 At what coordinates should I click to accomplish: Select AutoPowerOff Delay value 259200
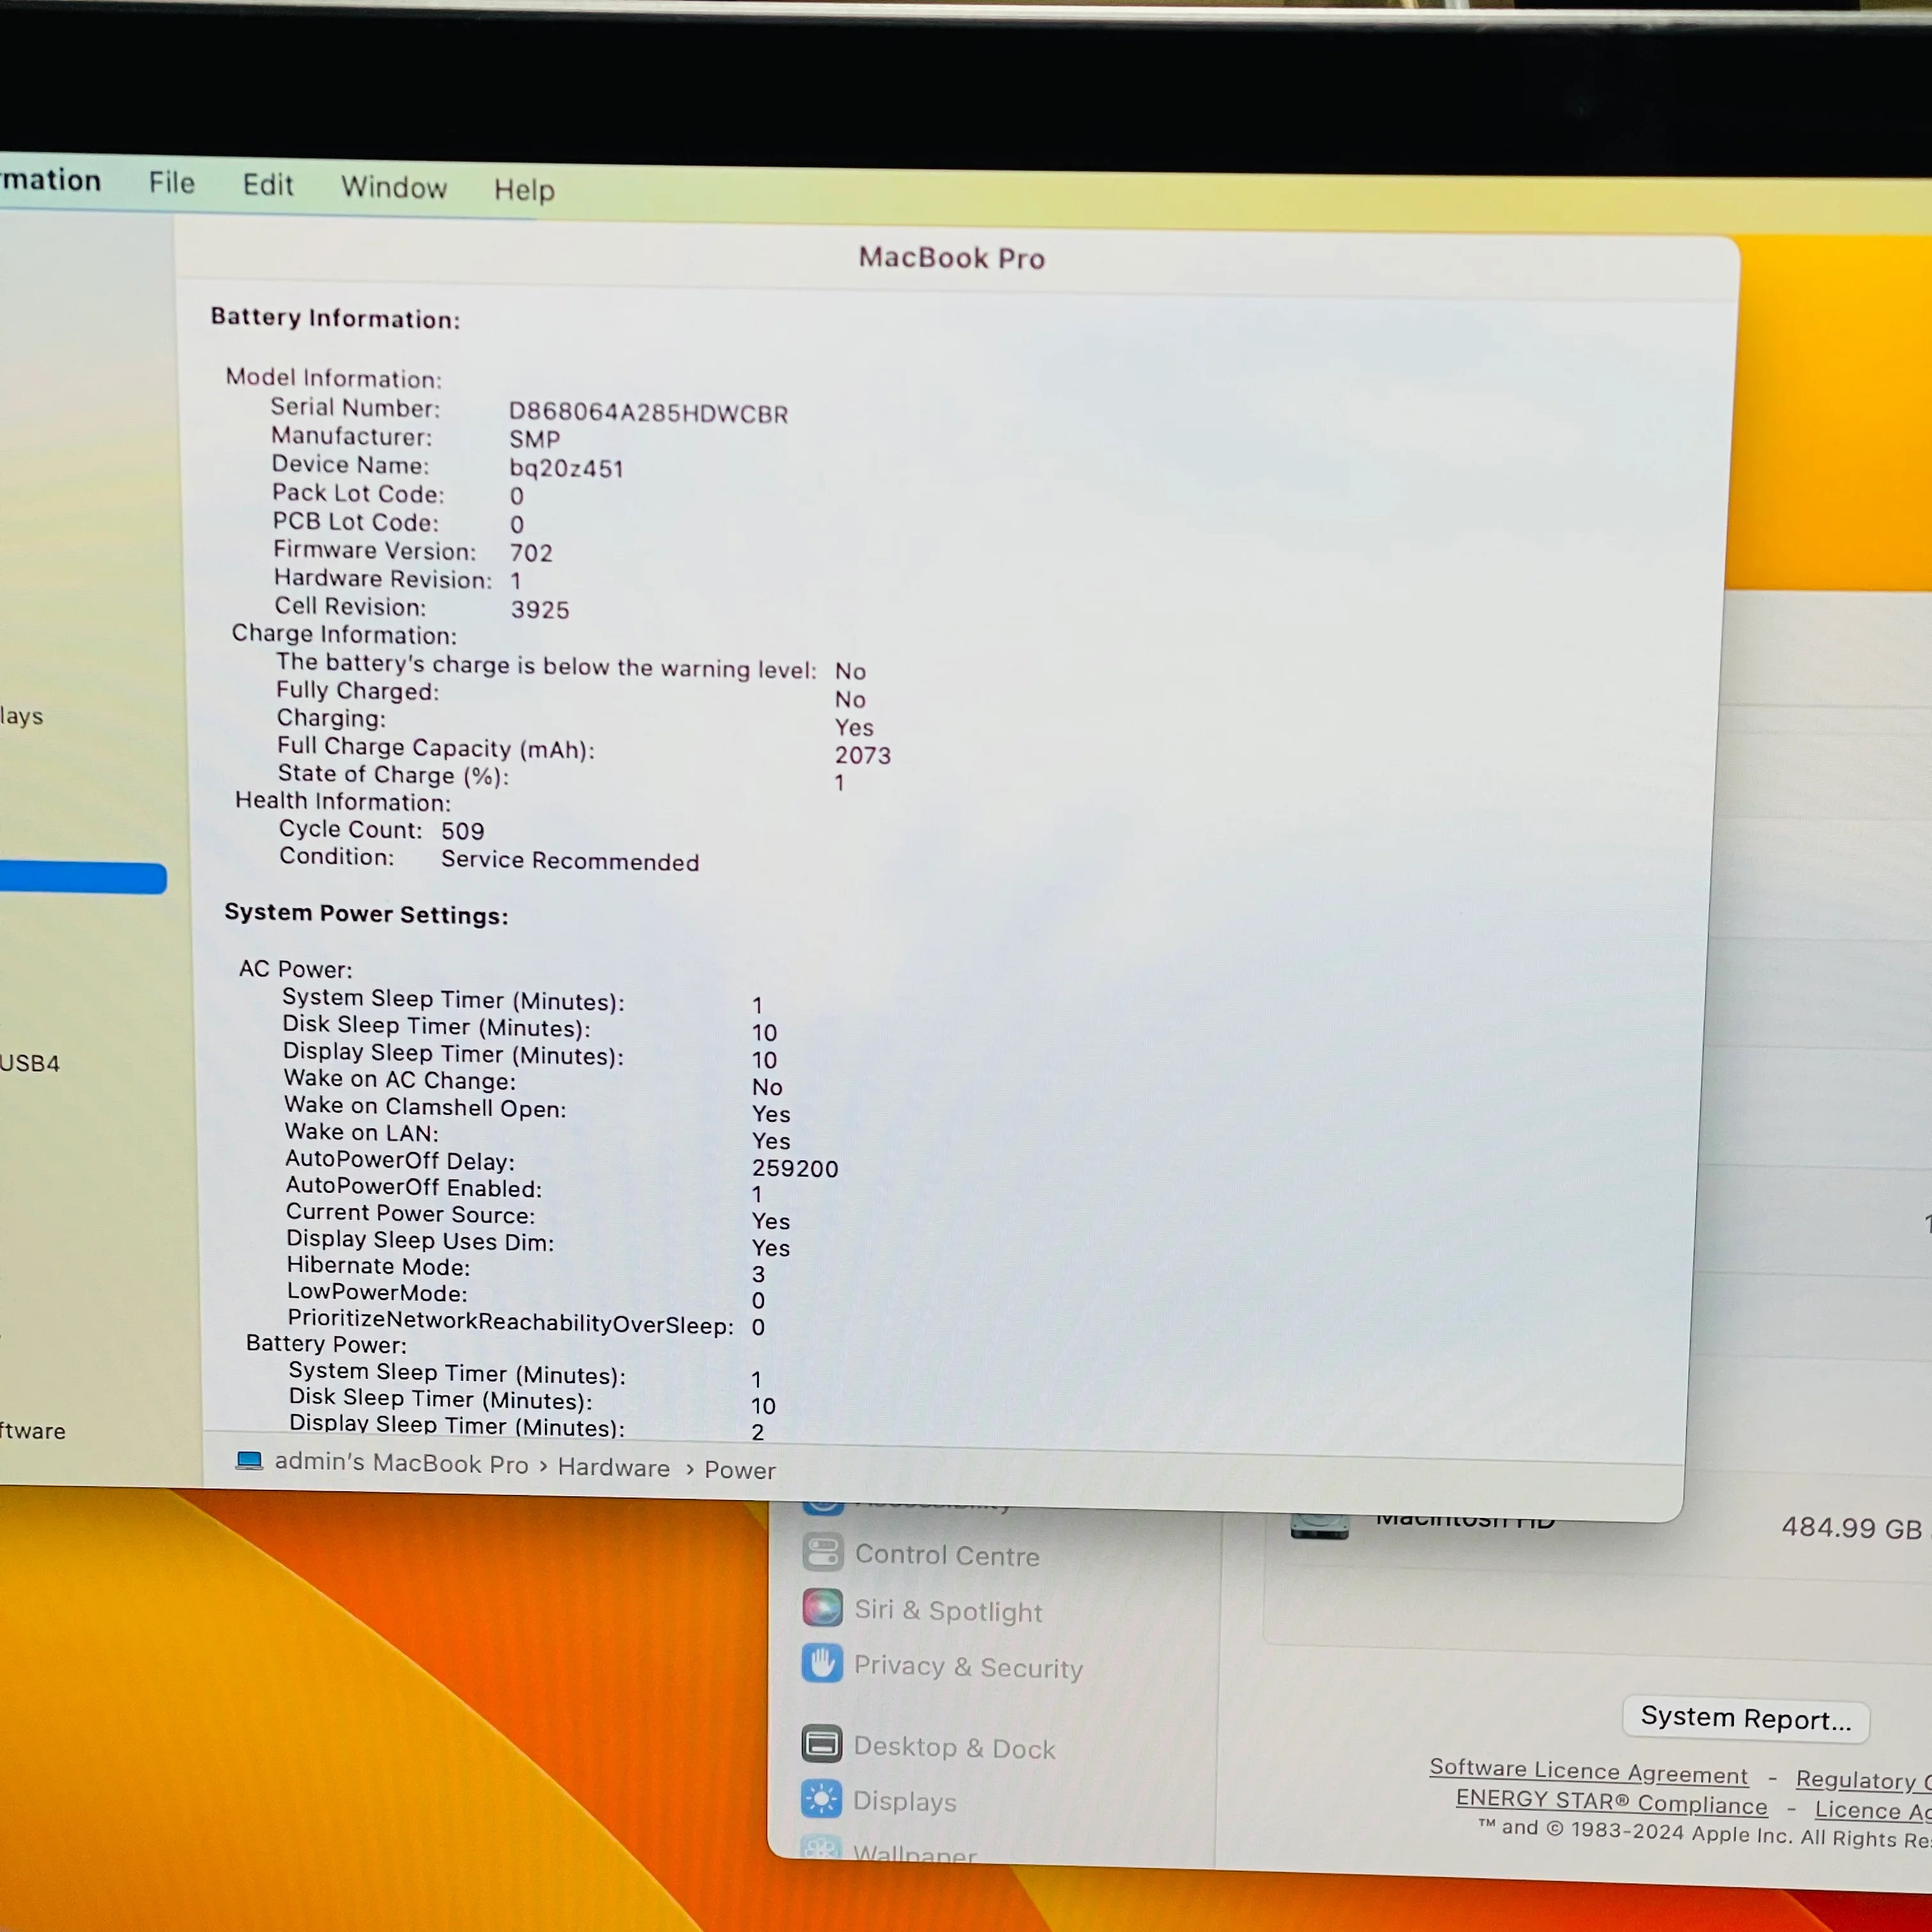795,1168
